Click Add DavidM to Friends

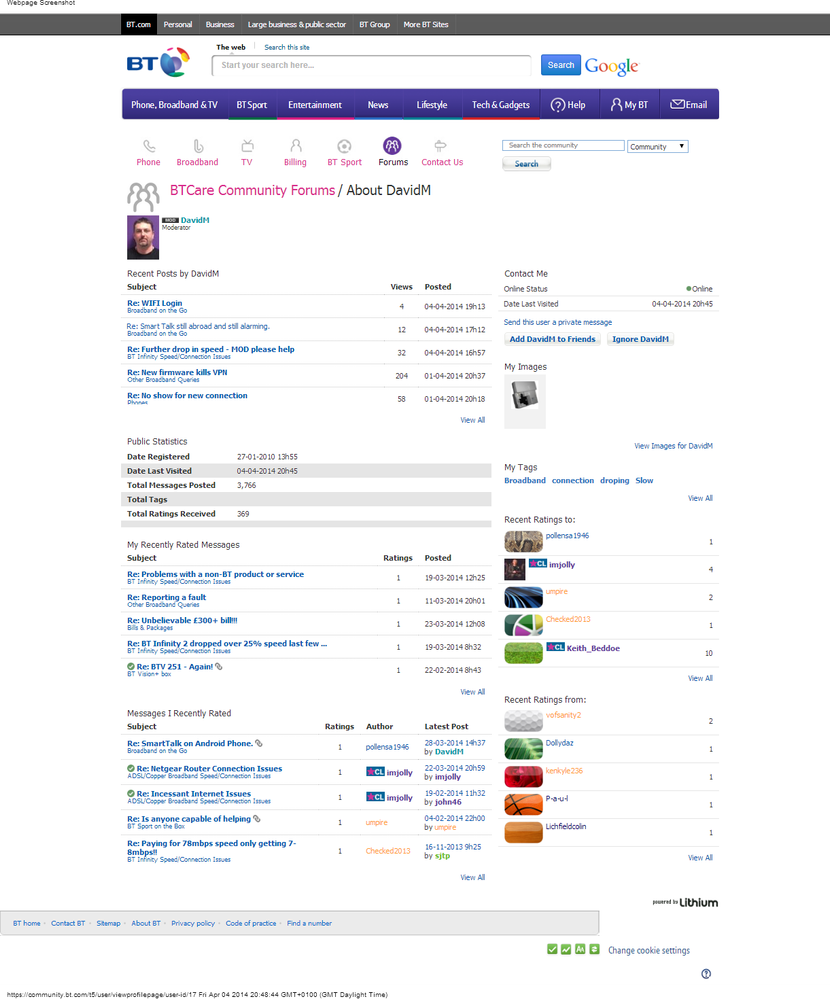552,339
